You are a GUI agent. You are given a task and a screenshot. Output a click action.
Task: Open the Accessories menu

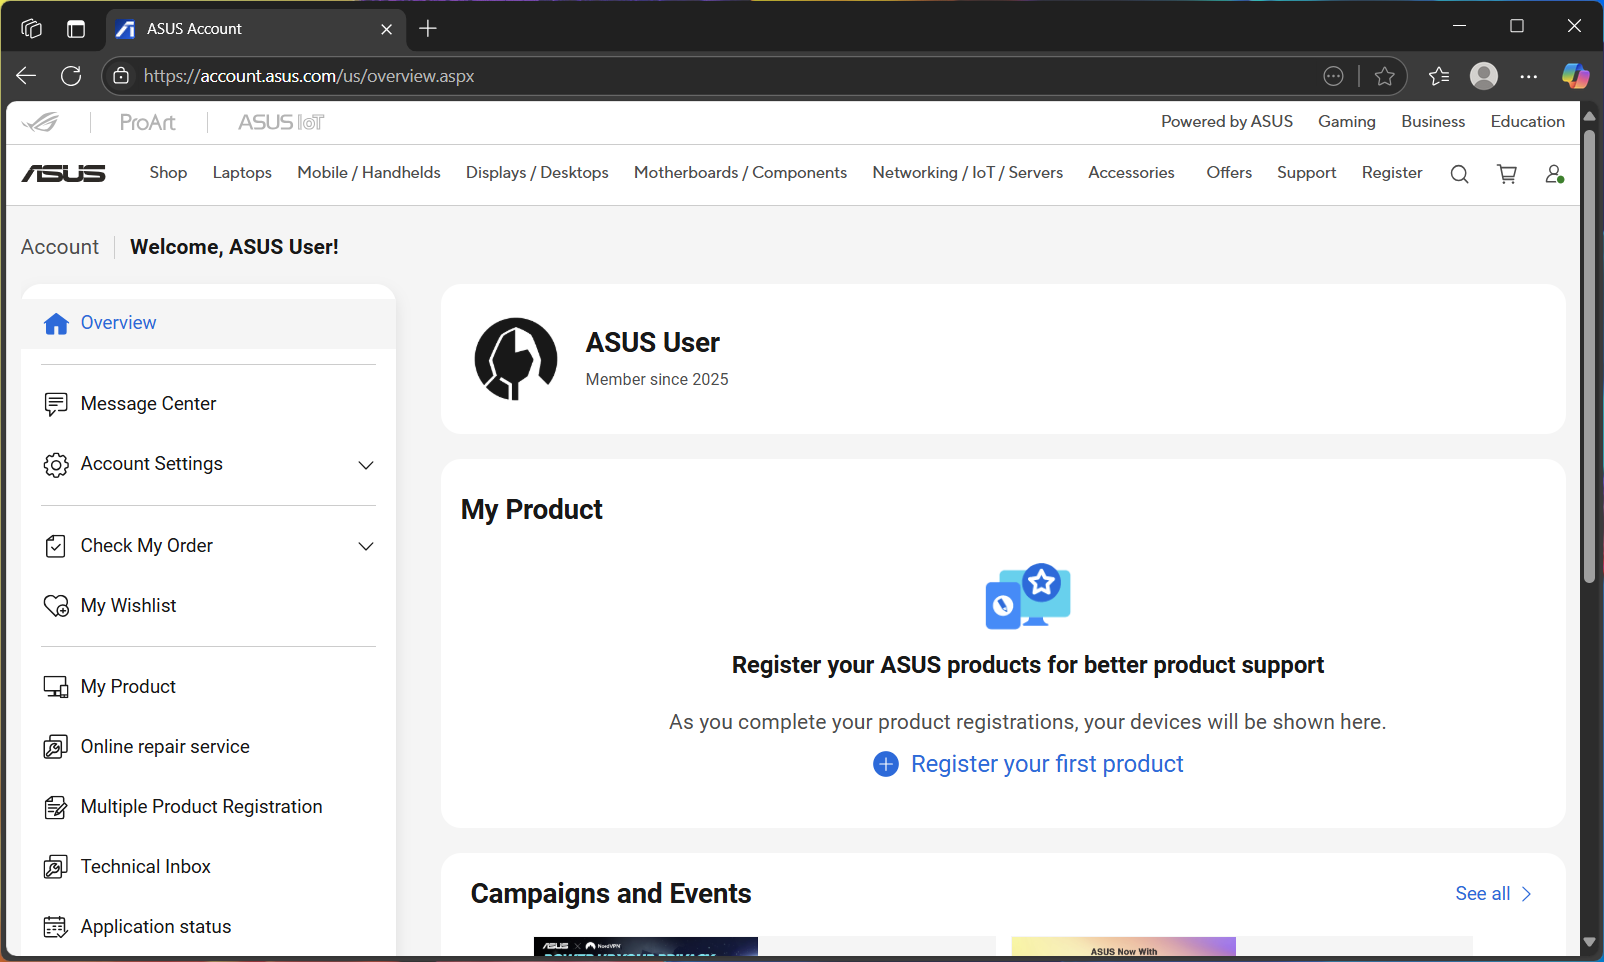pos(1131,173)
